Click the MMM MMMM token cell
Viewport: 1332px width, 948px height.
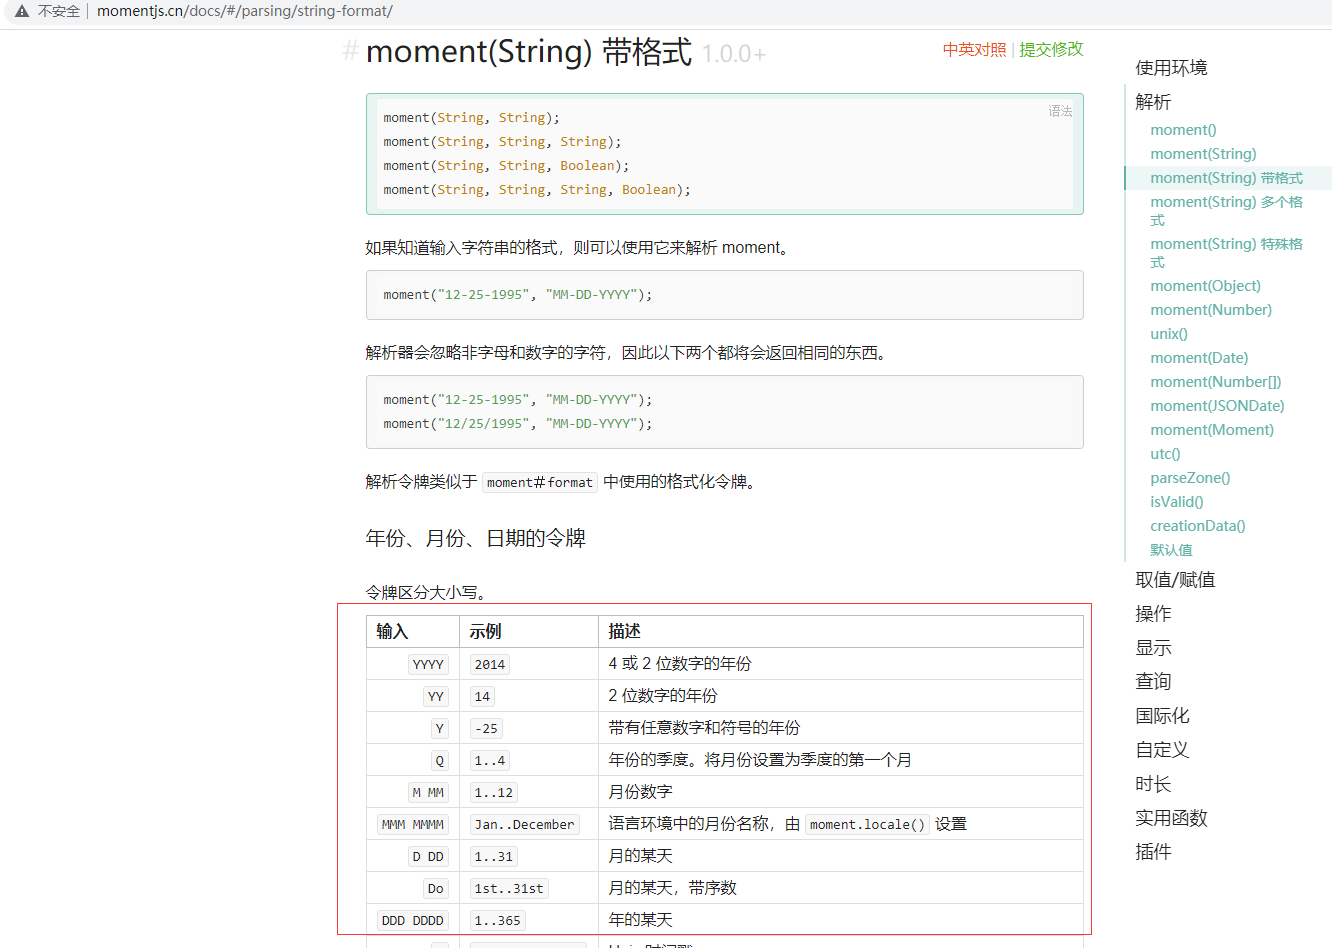point(413,824)
